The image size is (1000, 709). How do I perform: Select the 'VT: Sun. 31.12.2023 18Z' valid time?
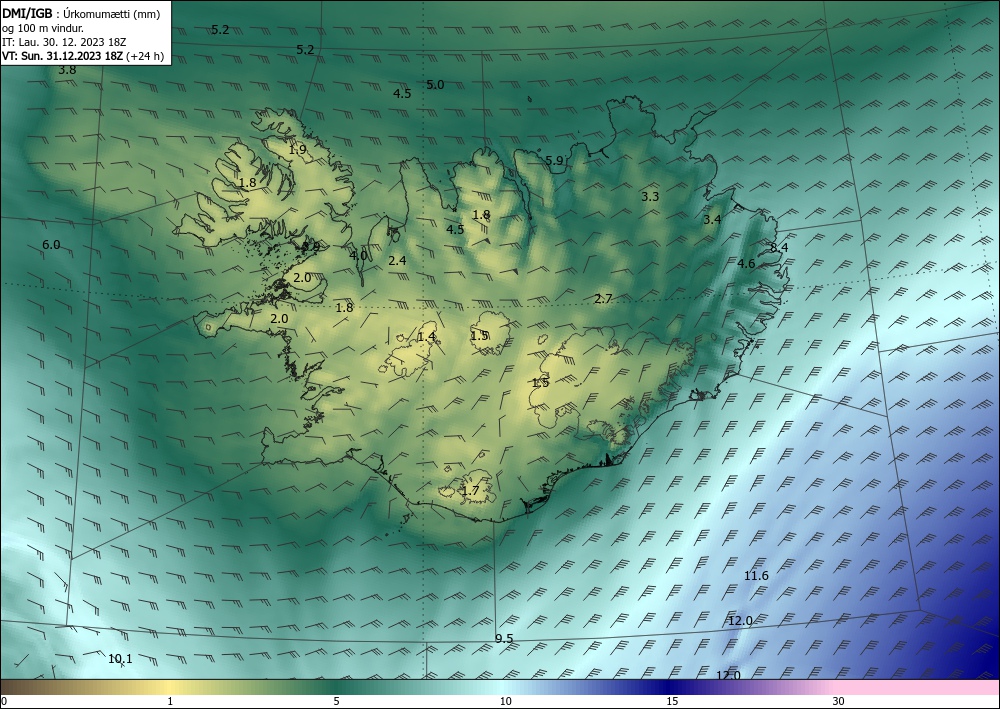62,56
